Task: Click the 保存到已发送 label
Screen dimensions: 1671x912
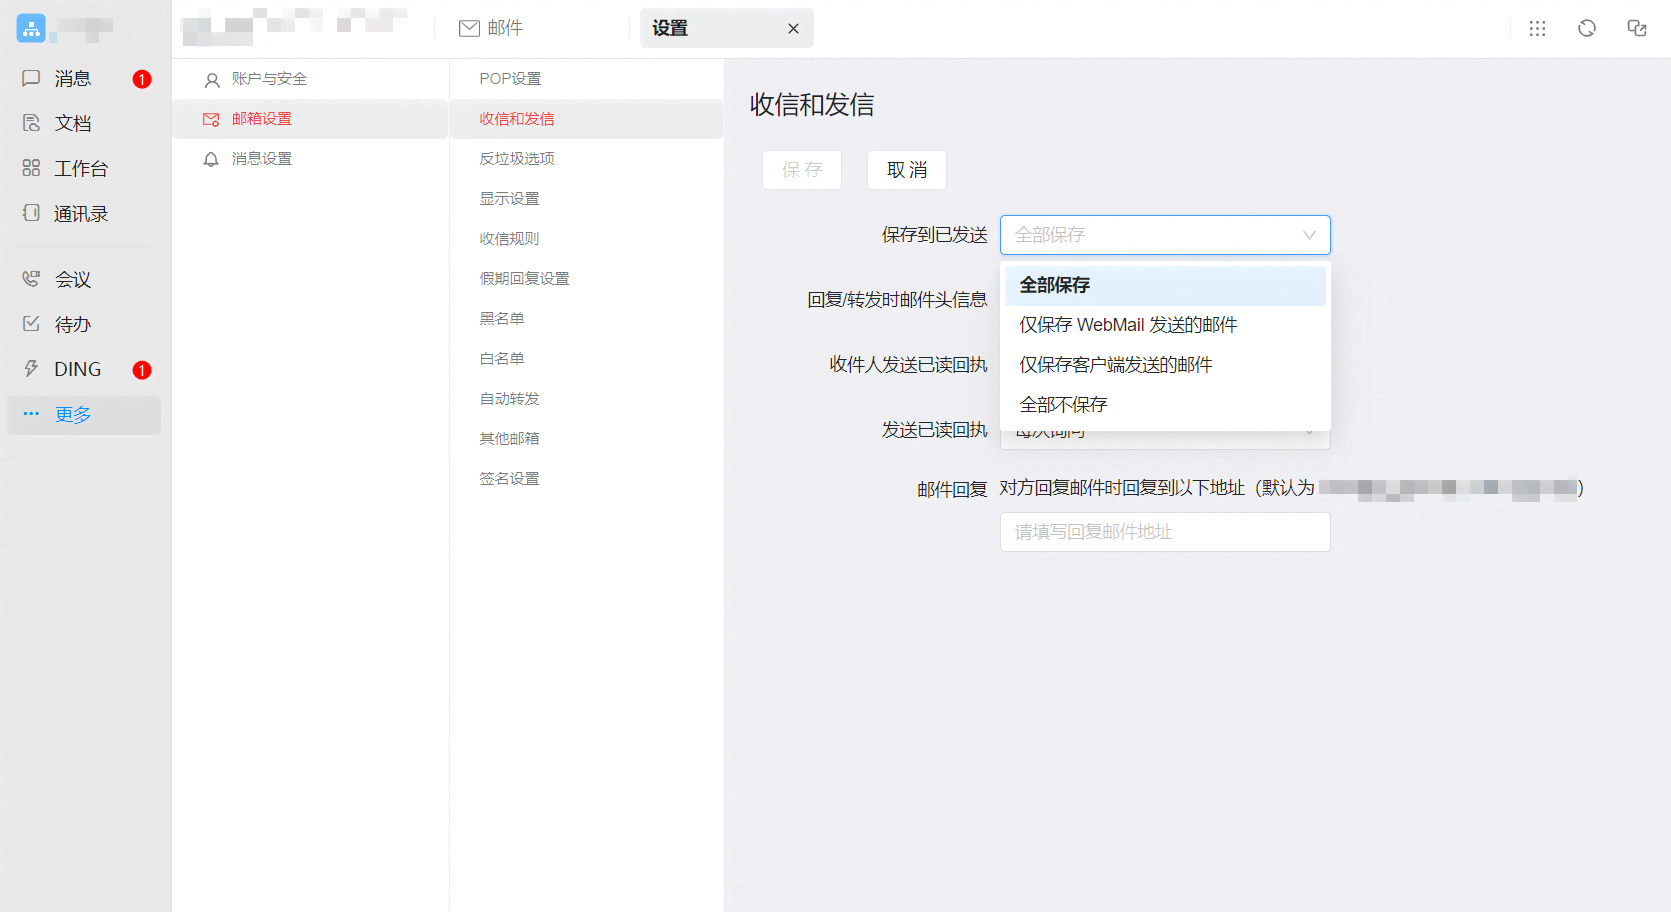Action: (934, 235)
